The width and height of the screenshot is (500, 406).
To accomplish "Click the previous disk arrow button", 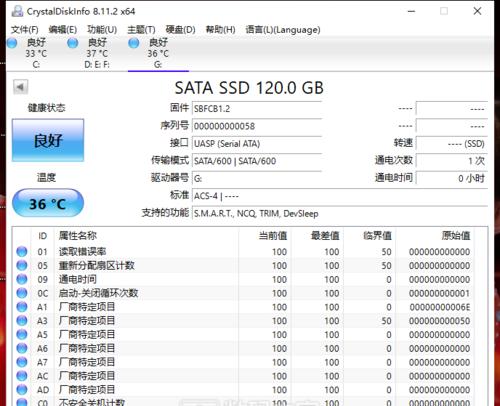I will click(x=20, y=87).
